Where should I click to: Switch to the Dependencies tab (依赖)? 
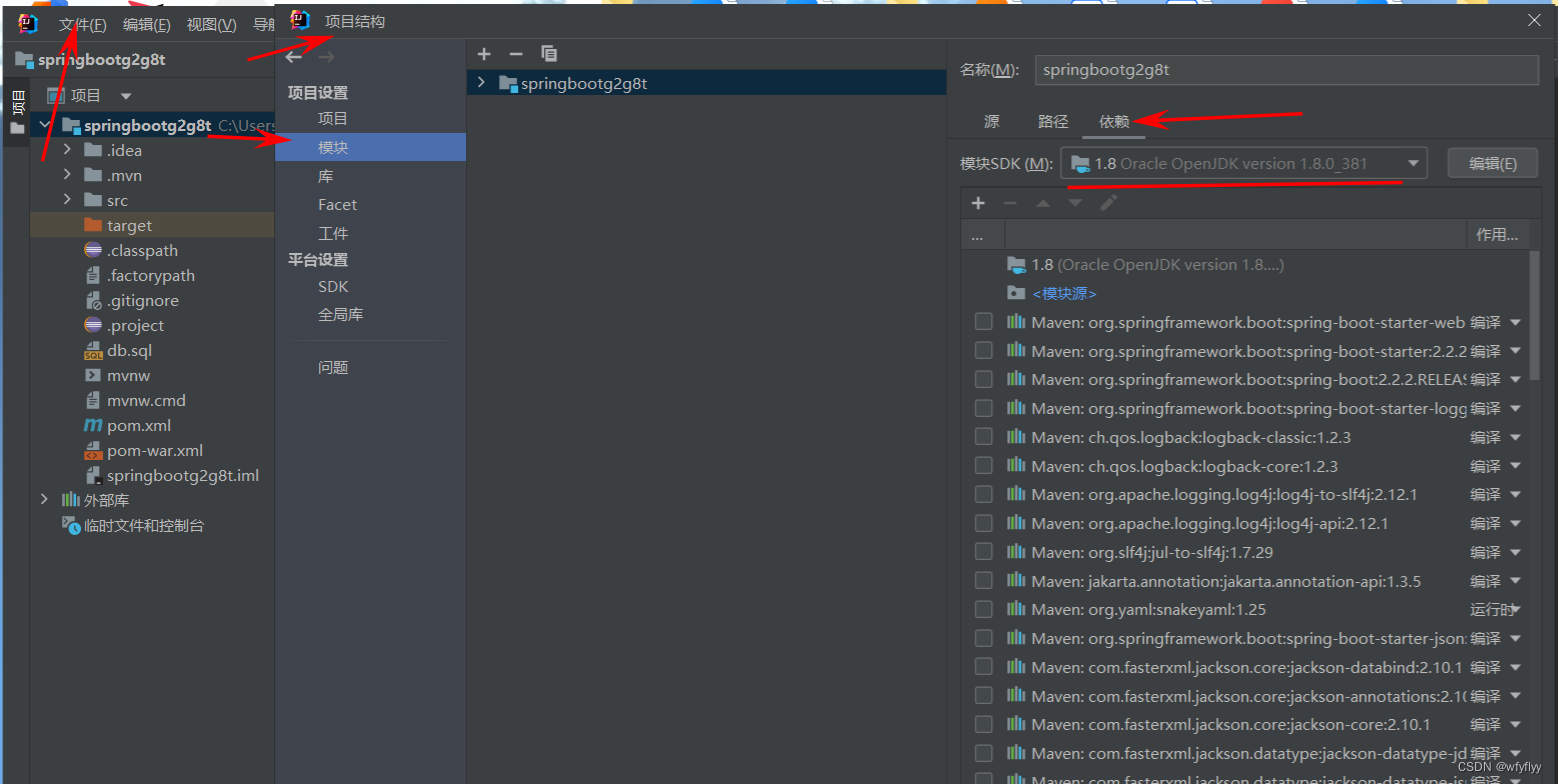click(1114, 122)
